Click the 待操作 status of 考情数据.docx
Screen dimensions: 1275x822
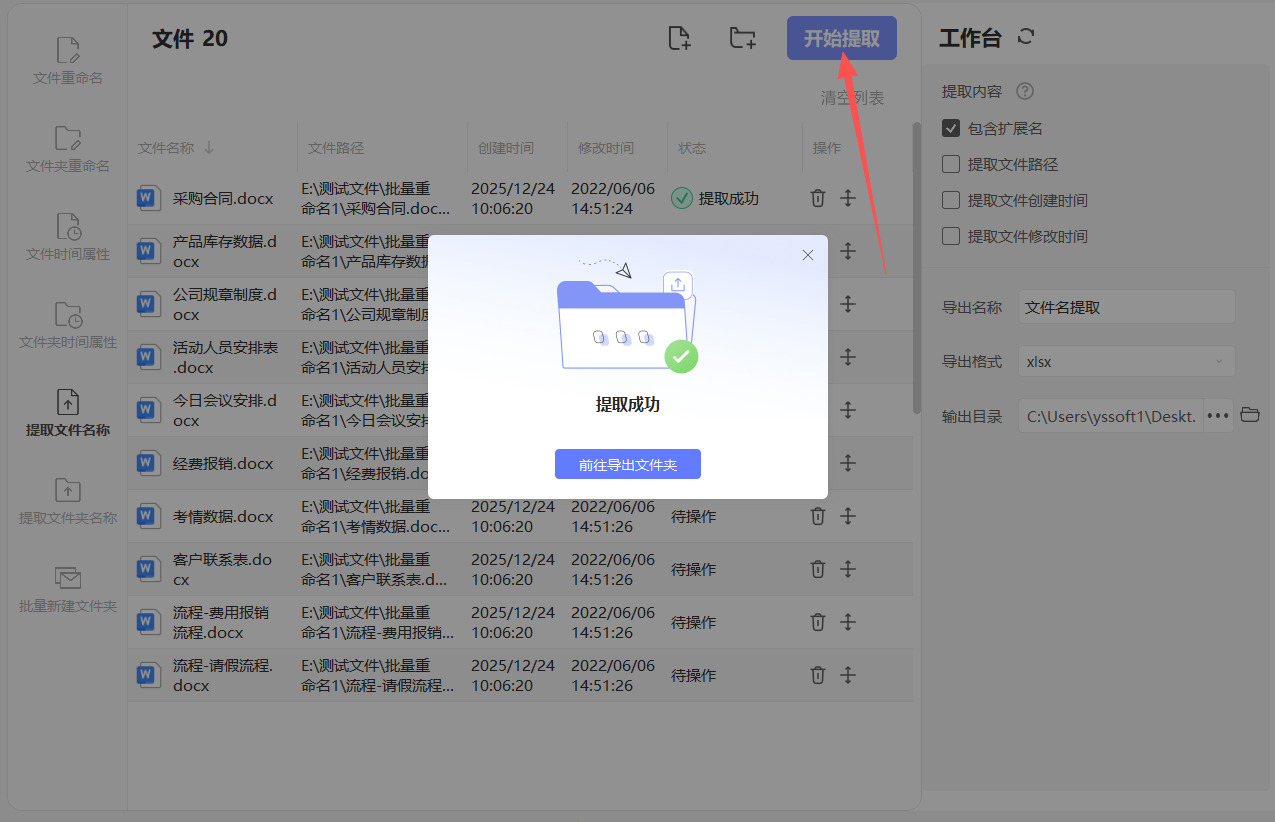pyautogui.click(x=694, y=516)
